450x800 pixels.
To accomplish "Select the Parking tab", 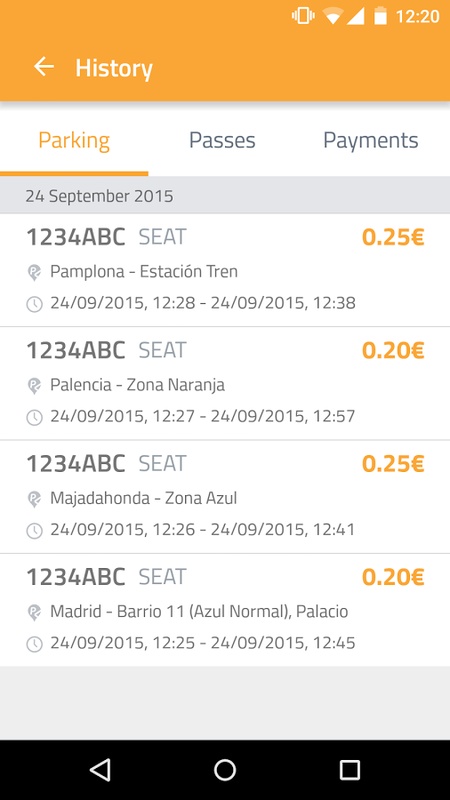I will (74, 140).
